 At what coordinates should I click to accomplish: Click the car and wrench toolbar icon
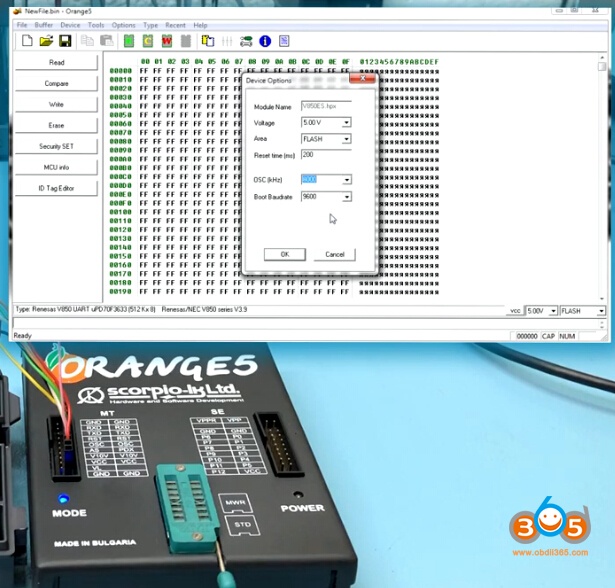click(246, 41)
